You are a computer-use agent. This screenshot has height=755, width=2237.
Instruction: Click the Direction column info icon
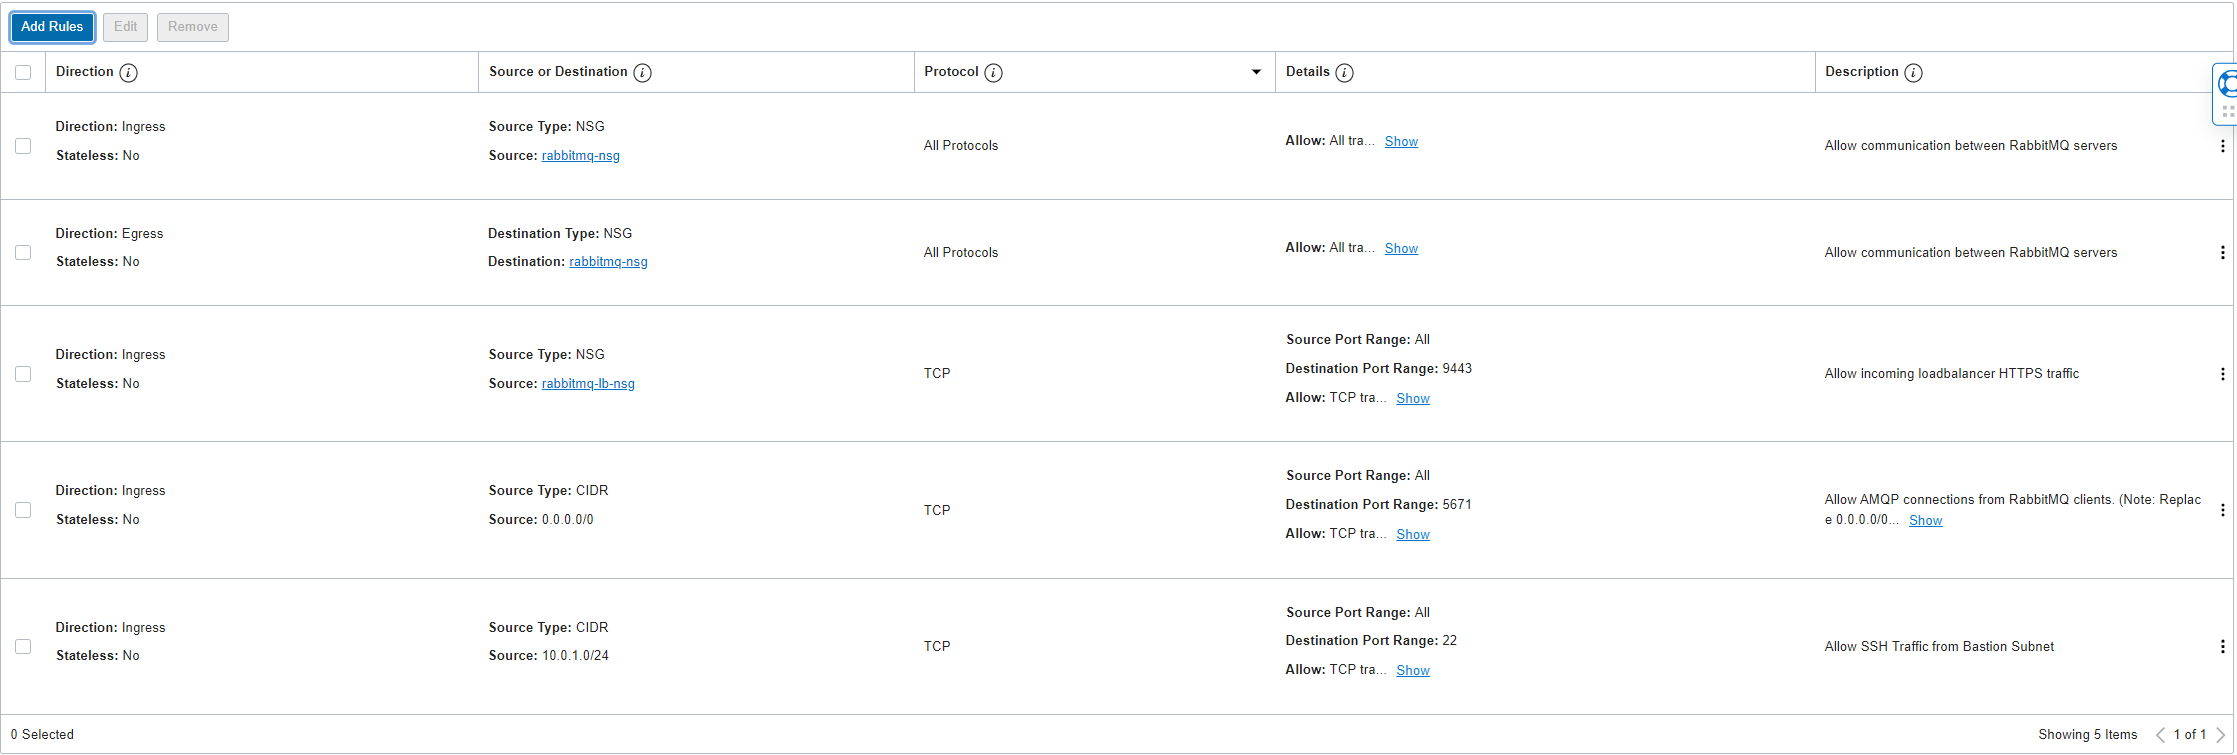129,73
